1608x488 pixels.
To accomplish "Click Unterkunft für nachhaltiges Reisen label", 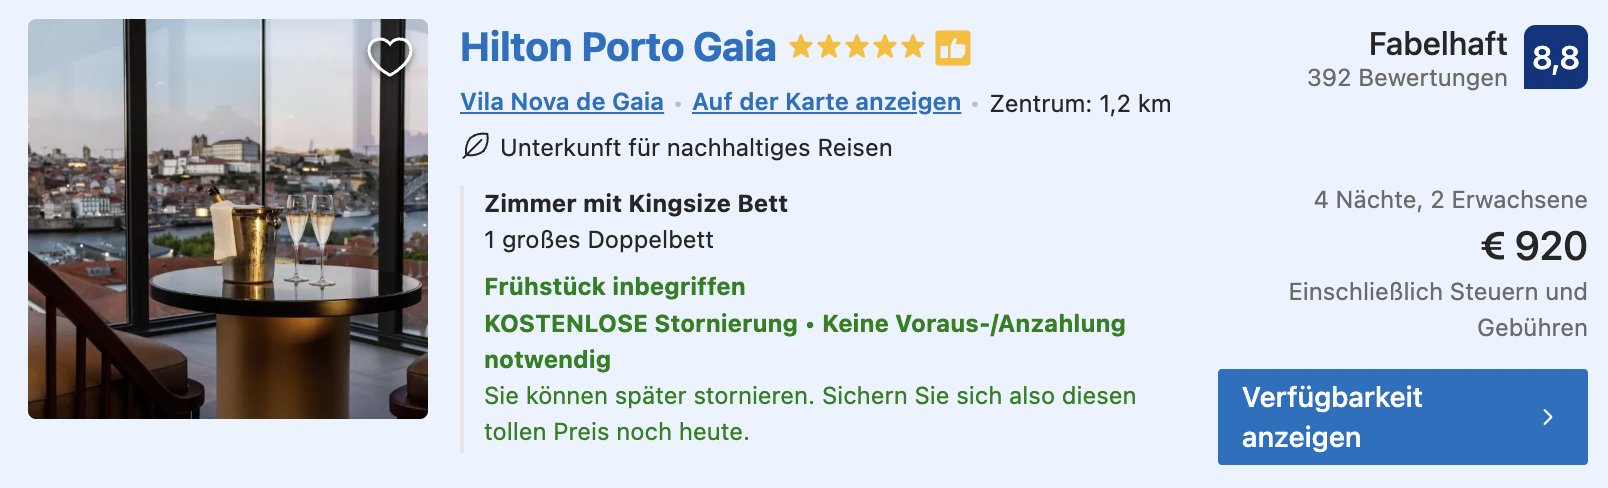I will tap(696, 148).
